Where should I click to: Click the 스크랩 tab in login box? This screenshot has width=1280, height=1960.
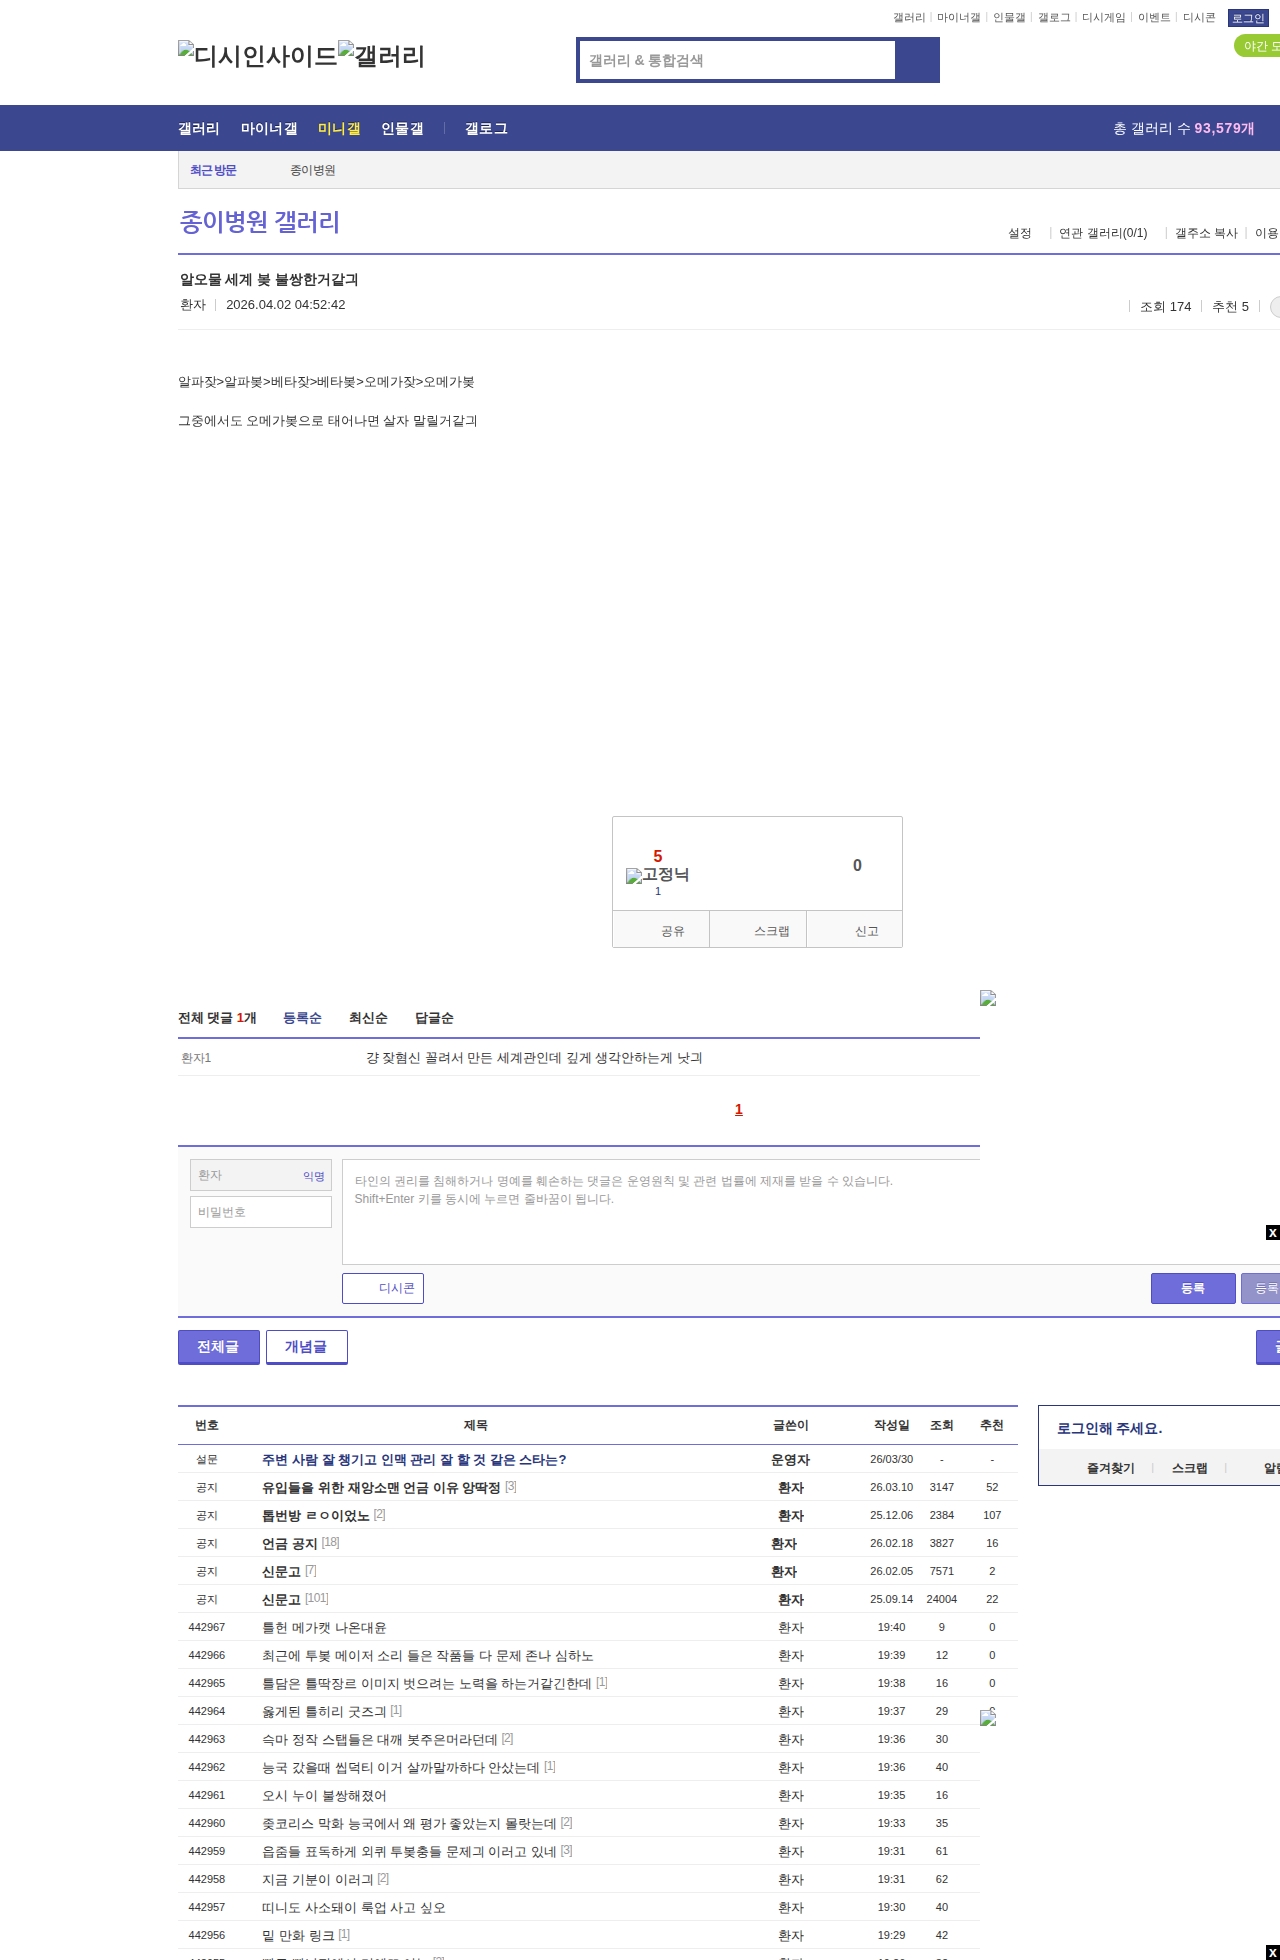tap(1189, 1468)
